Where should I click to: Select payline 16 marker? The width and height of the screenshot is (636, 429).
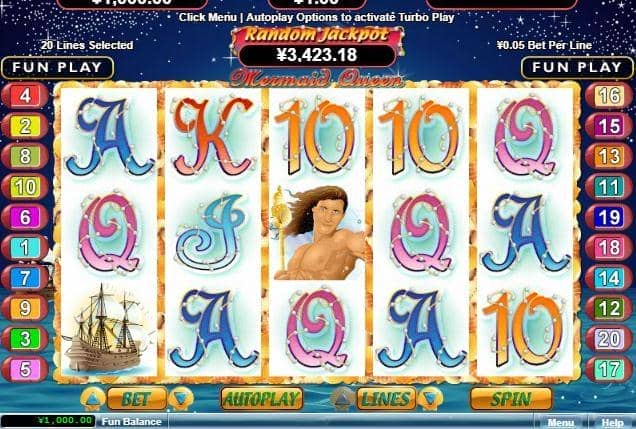tap(609, 96)
